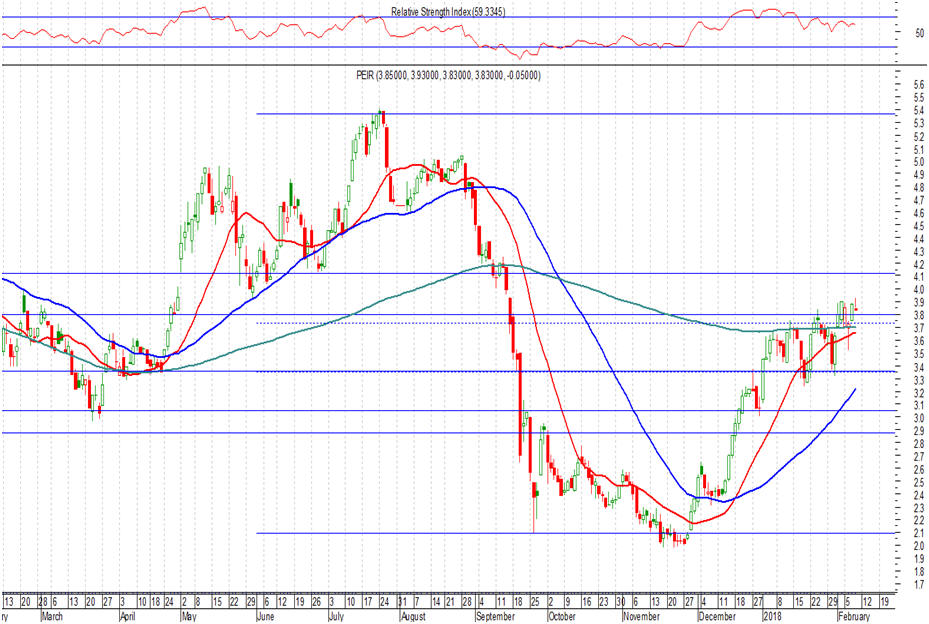The height and width of the screenshot is (624, 929).
Task: Click the October month label
Action: pos(562,616)
